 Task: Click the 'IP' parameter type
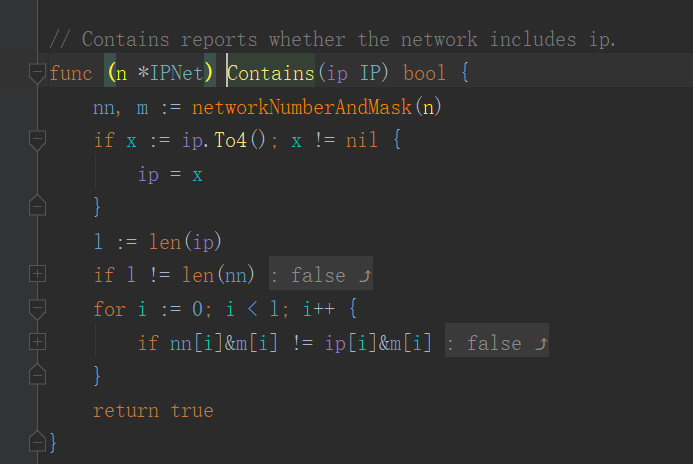[369, 73]
